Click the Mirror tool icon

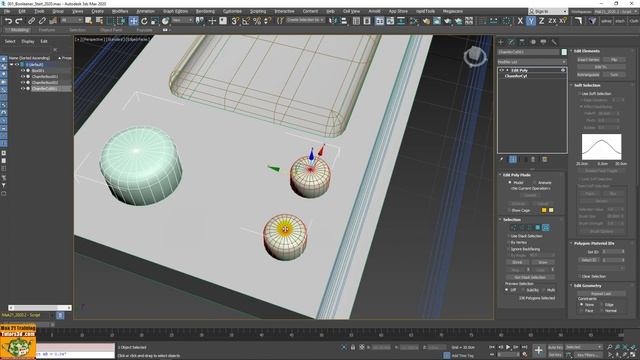point(333,21)
